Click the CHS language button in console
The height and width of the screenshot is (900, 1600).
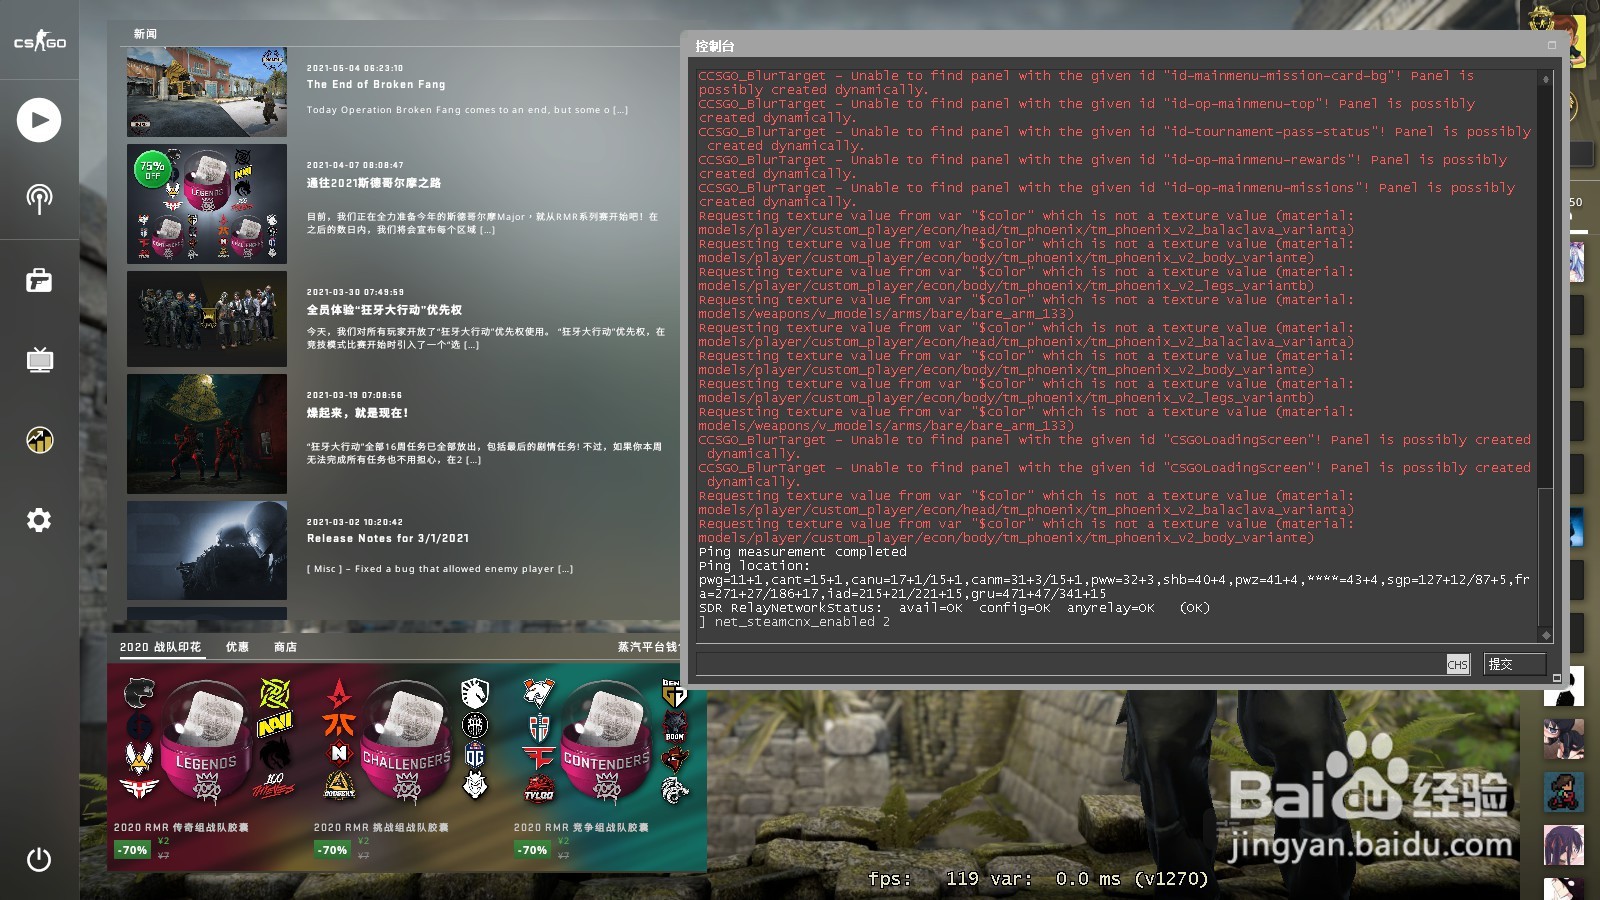(1458, 664)
